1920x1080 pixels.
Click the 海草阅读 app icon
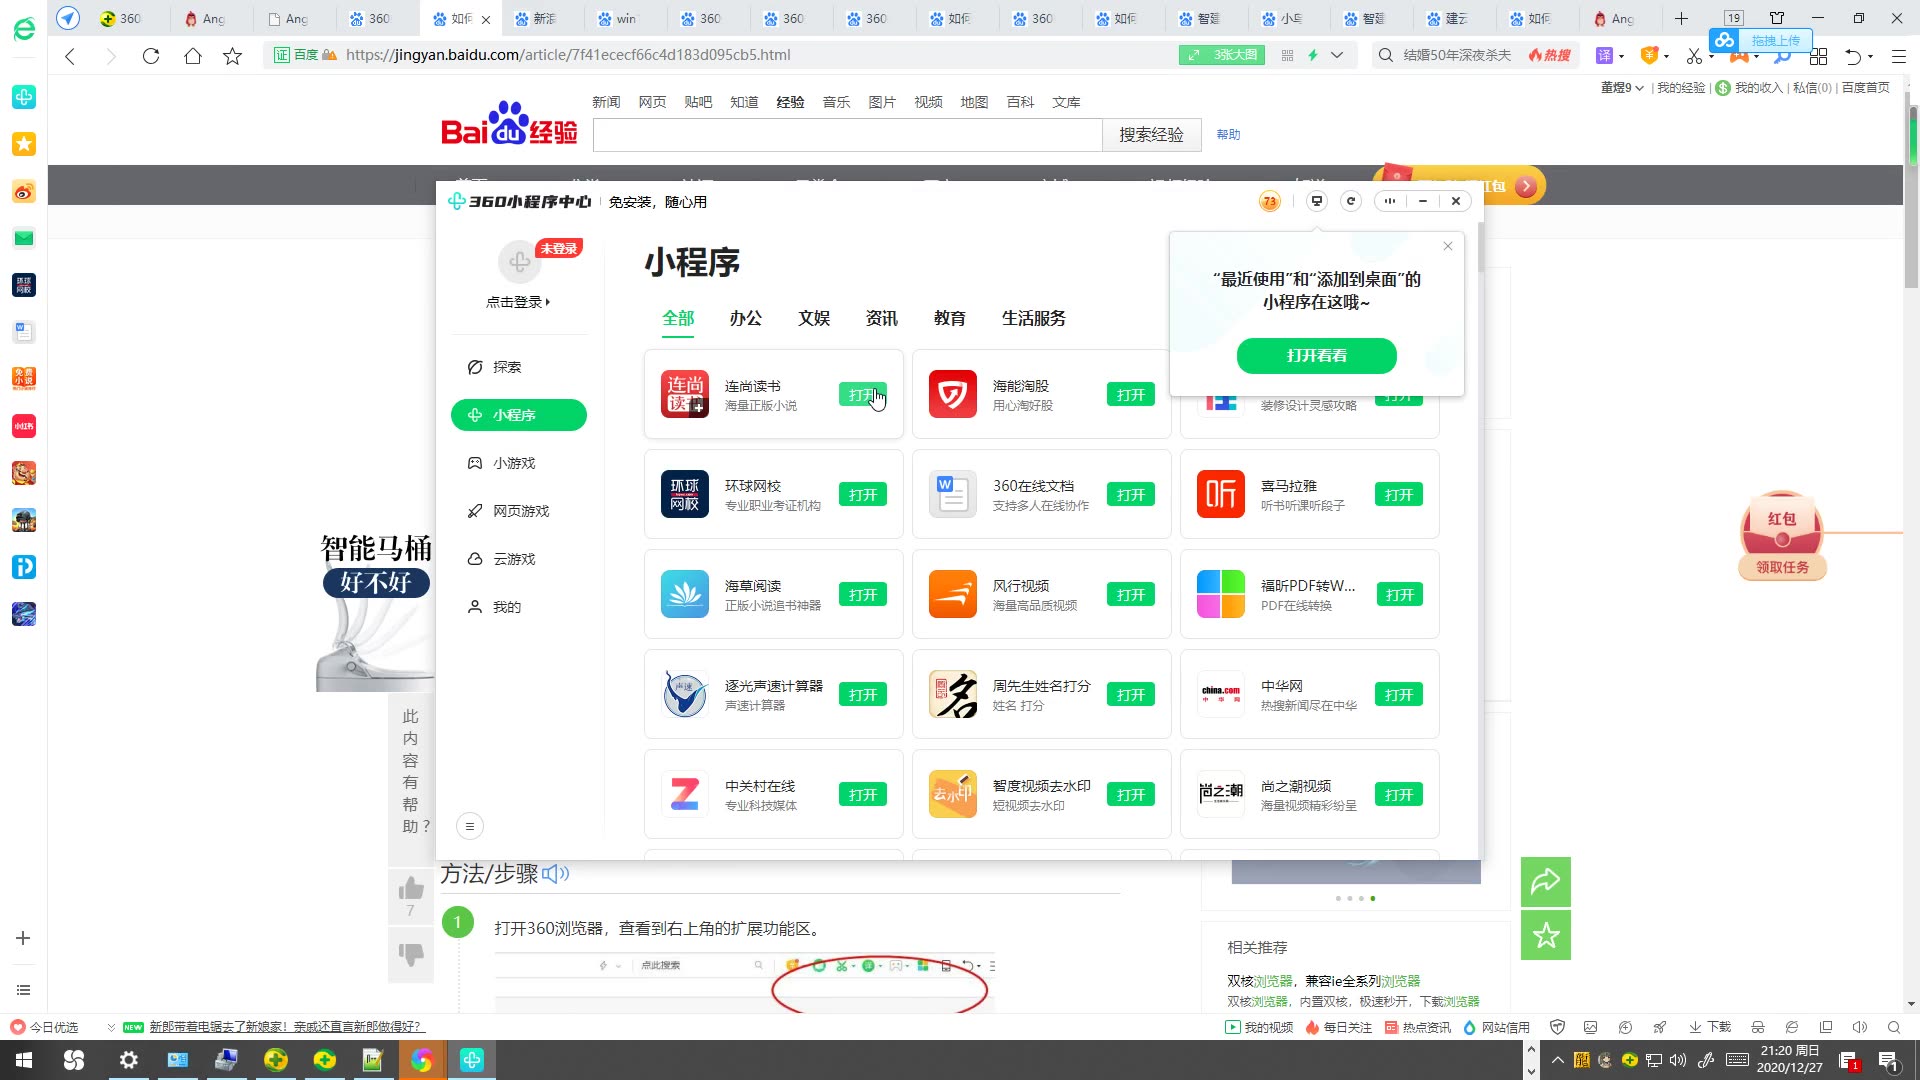pyautogui.click(x=685, y=594)
